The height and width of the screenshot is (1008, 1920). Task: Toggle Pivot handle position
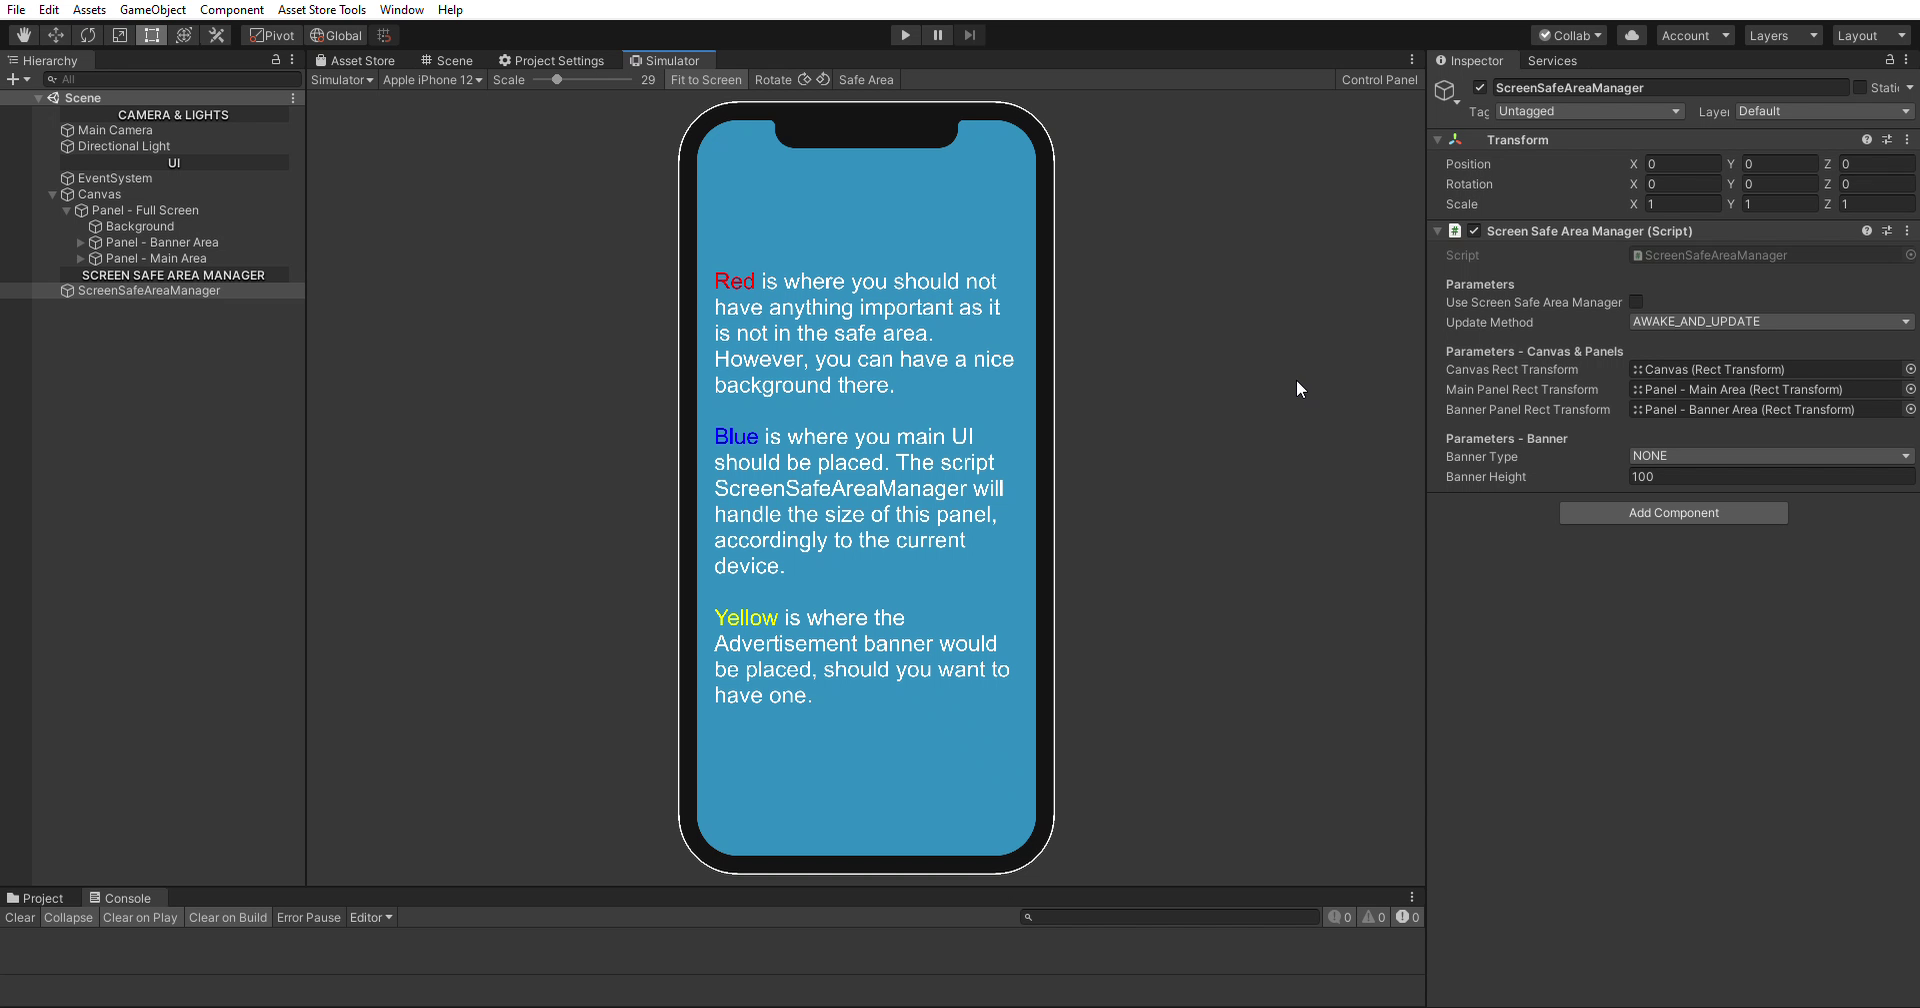pyautogui.click(x=272, y=35)
